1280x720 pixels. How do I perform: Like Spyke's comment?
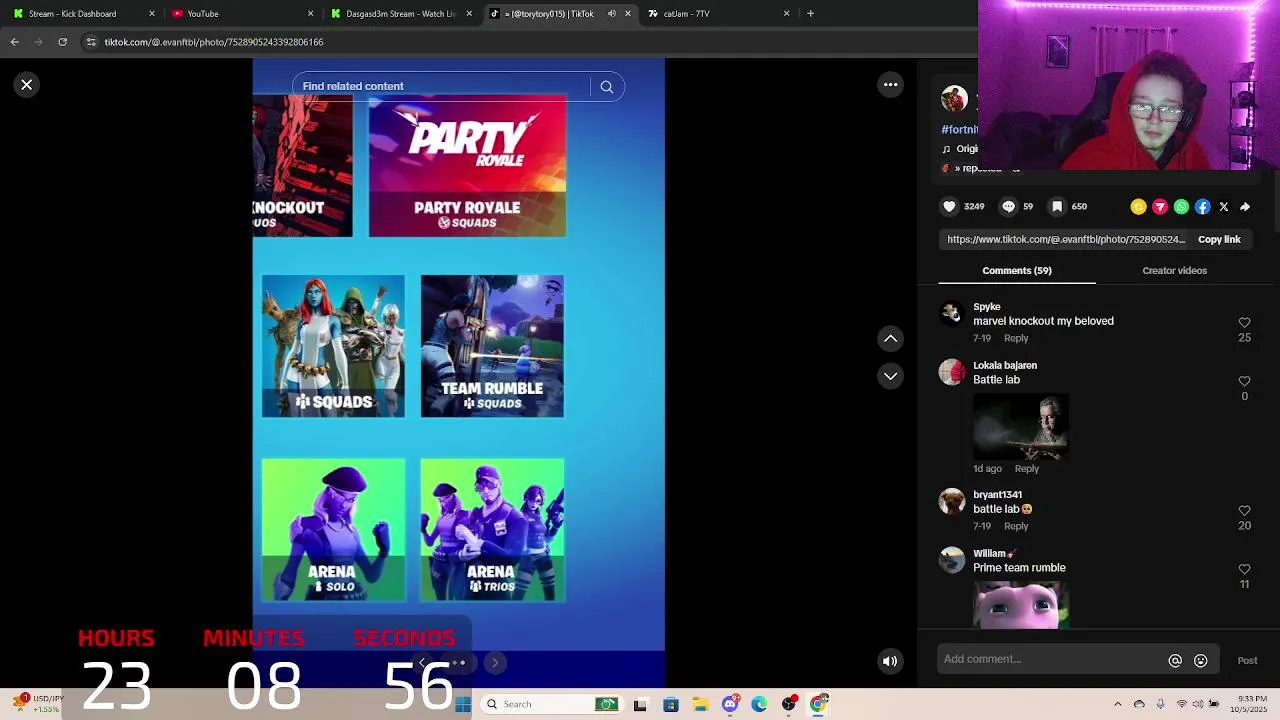click(1244, 323)
